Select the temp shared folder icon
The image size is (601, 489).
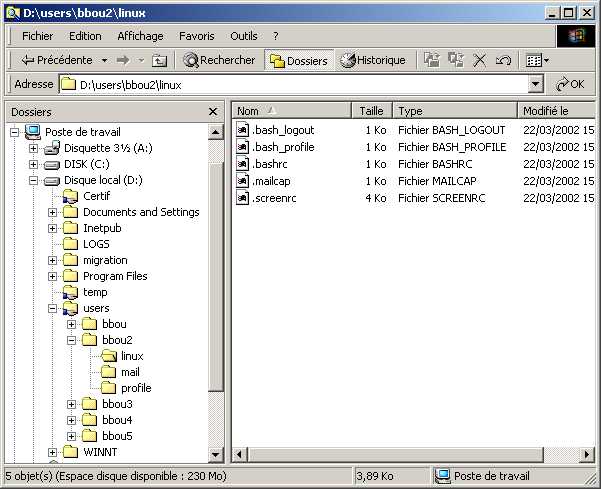pyautogui.click(x=71, y=292)
